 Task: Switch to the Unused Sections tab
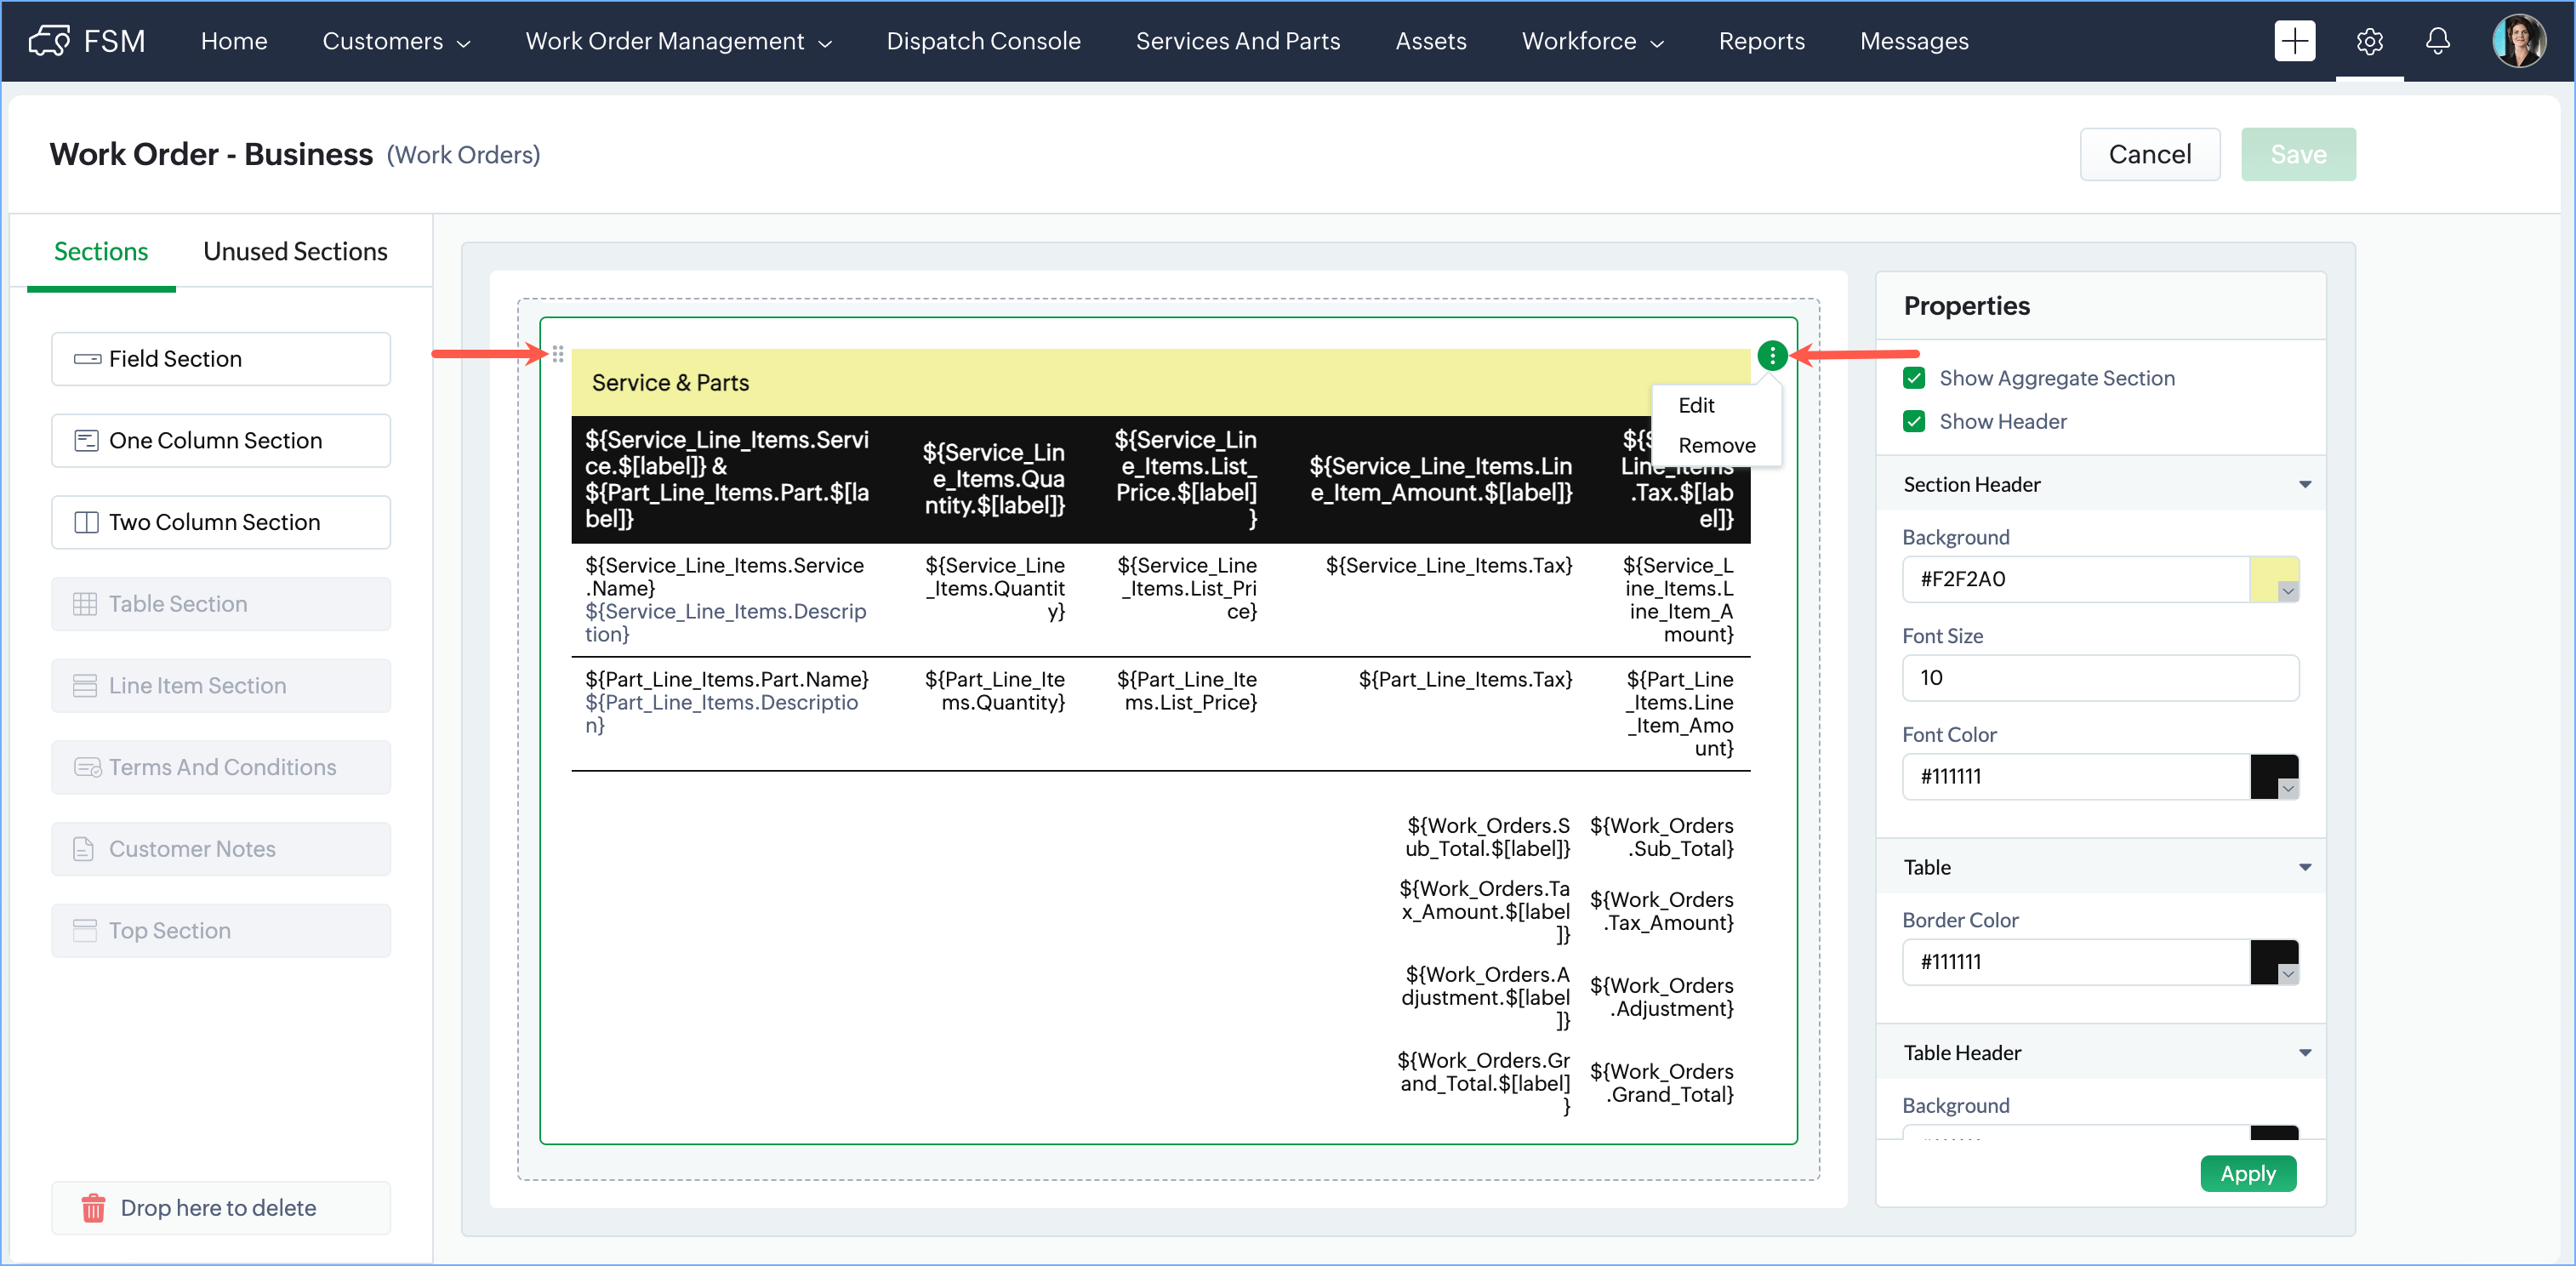click(x=295, y=252)
